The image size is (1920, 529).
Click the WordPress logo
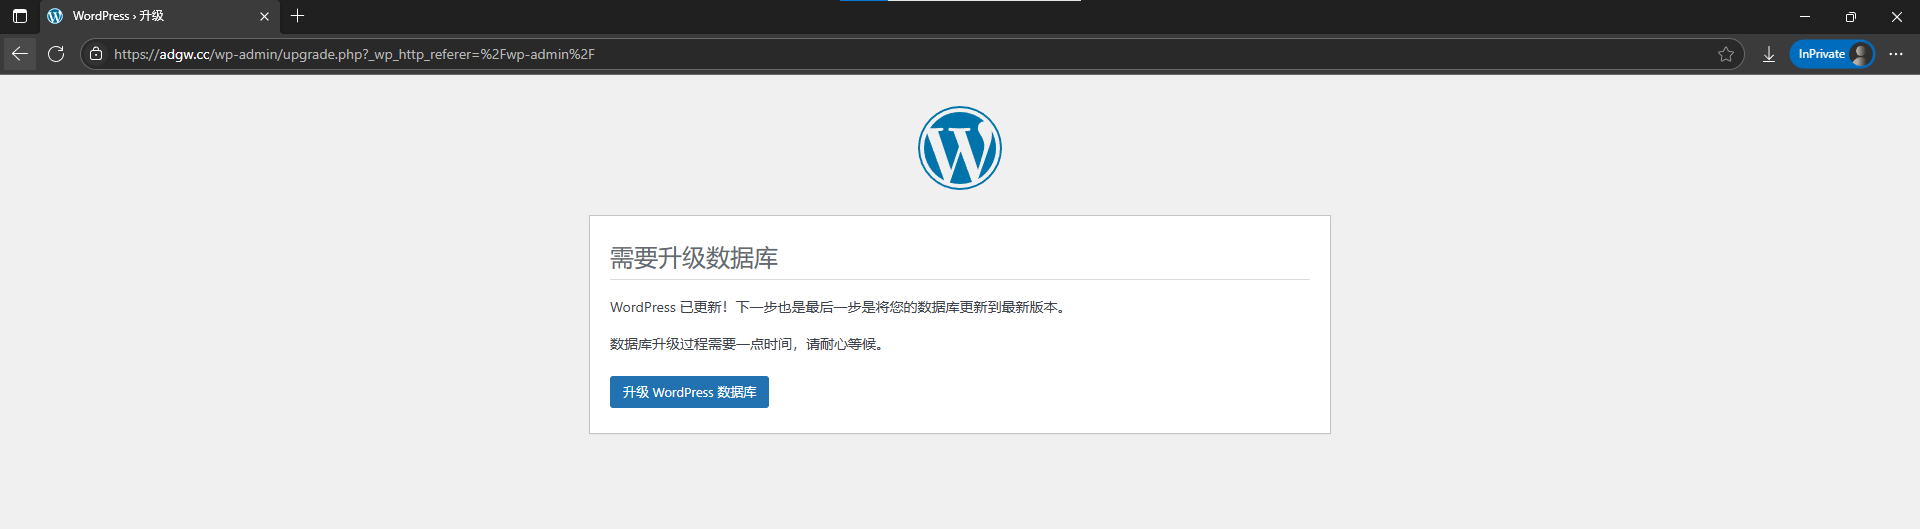pyautogui.click(x=960, y=148)
